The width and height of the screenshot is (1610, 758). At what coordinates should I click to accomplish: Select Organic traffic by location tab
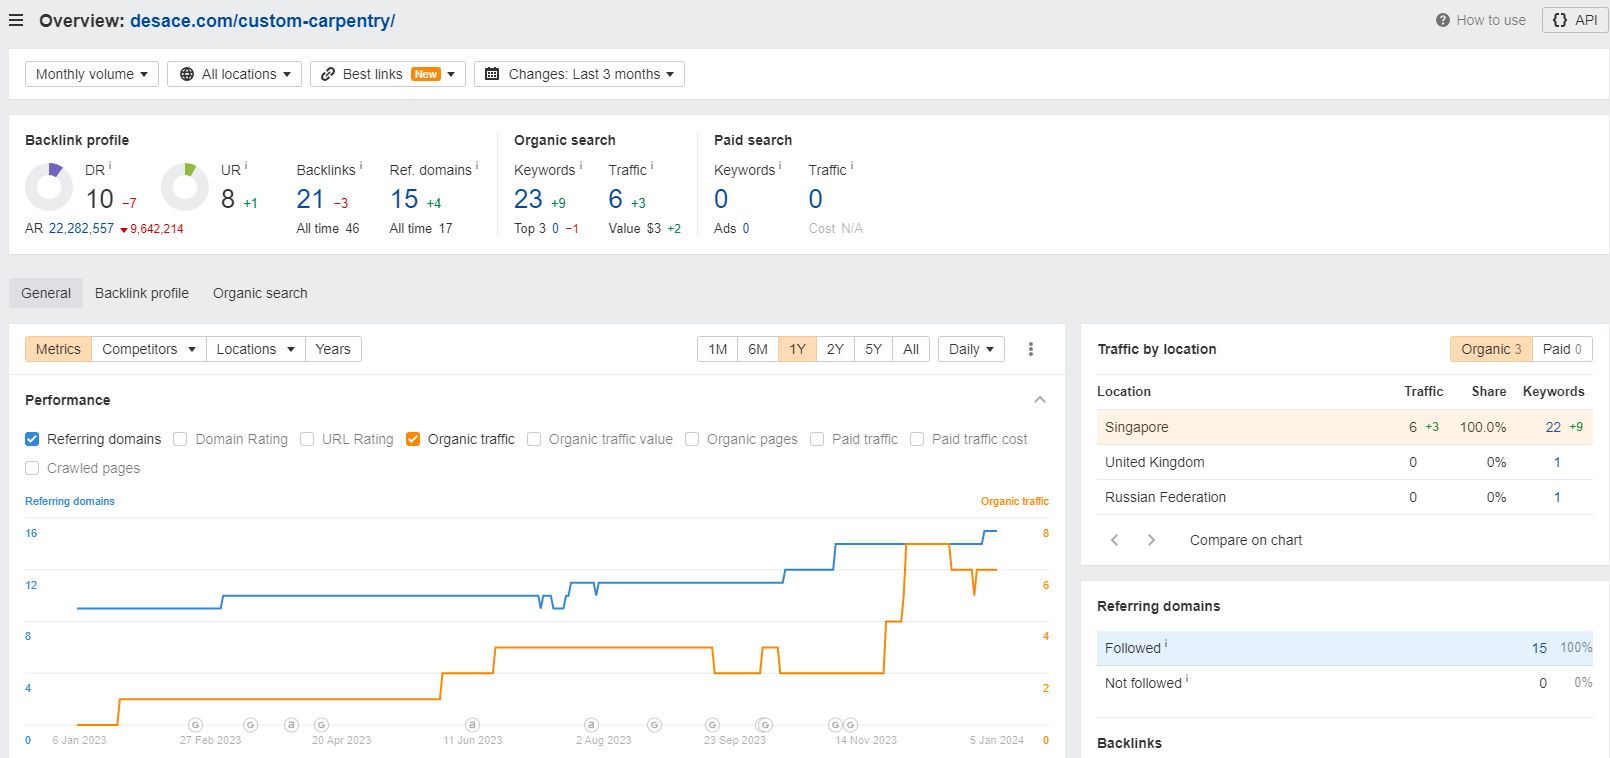click(1491, 349)
